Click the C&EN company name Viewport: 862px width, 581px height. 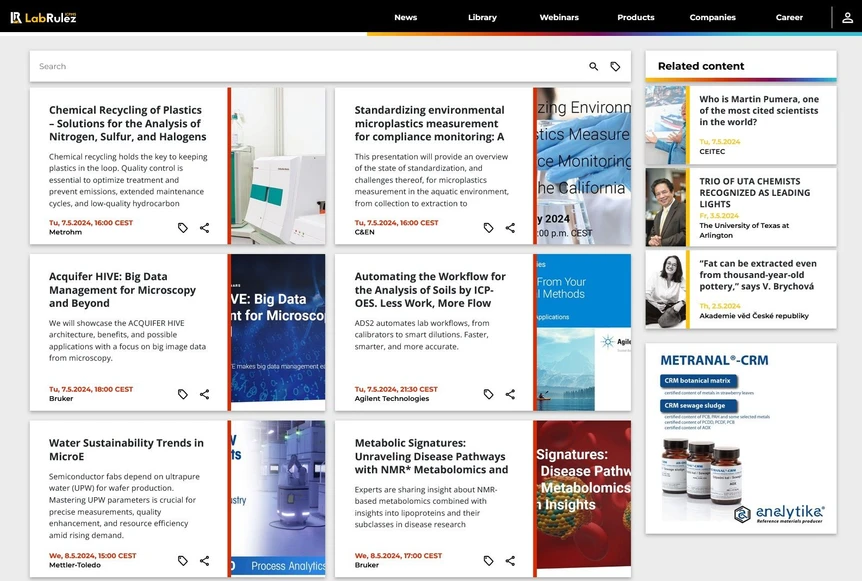364,232
